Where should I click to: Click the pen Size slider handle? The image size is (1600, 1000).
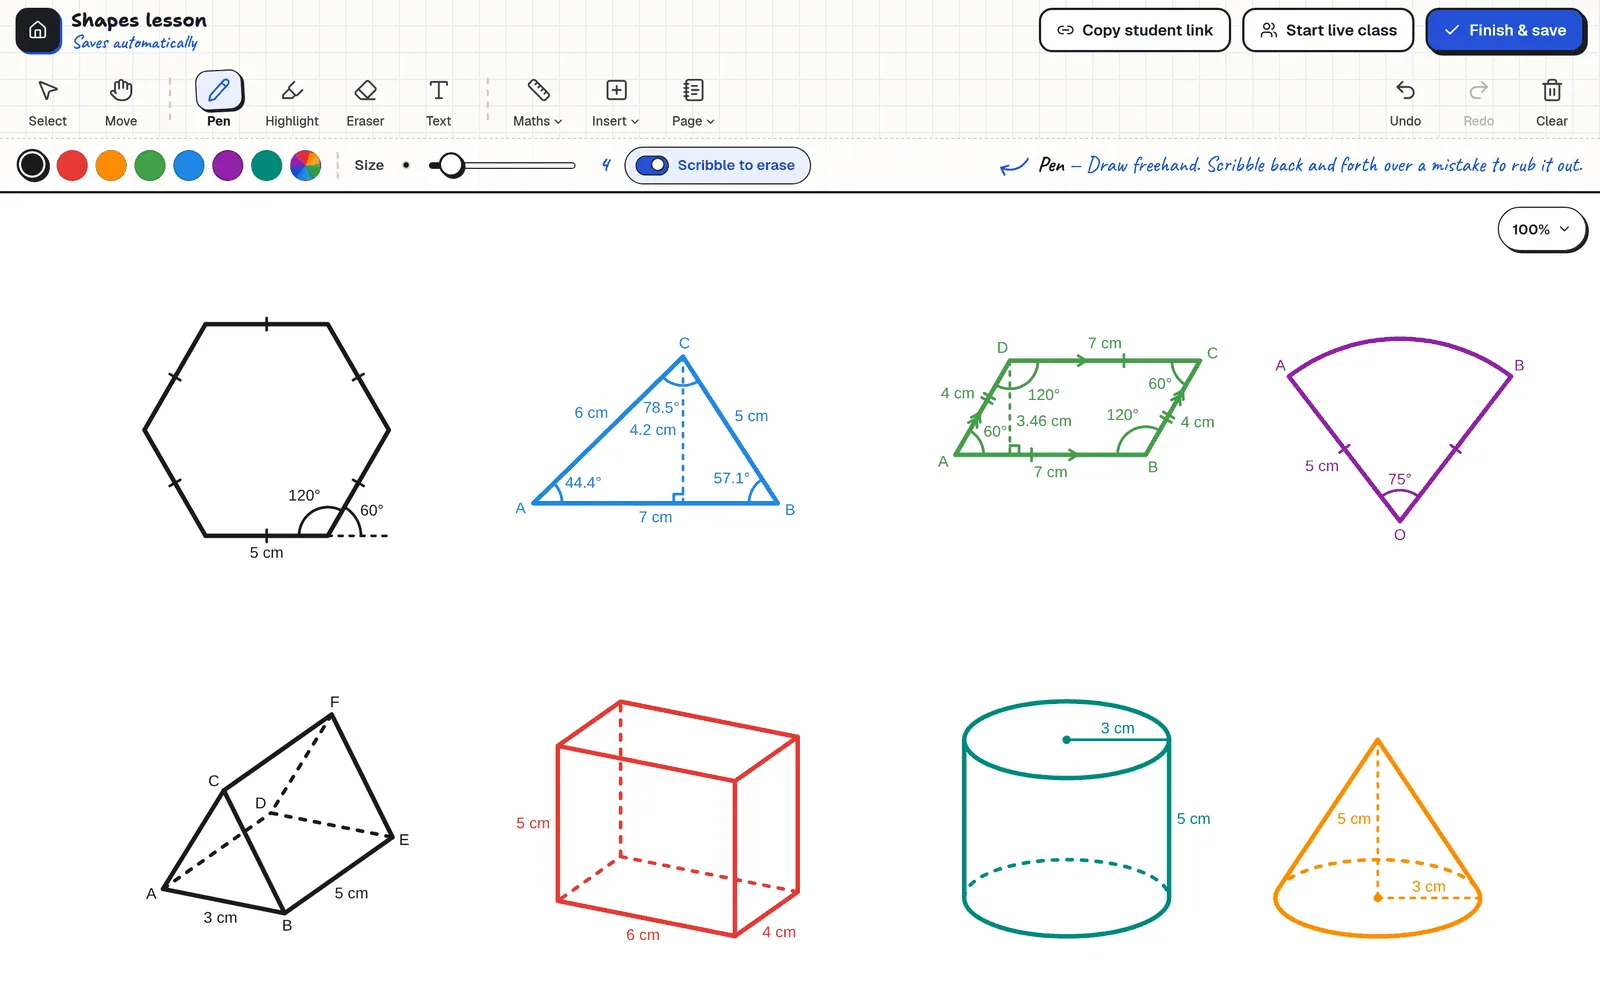tap(452, 165)
